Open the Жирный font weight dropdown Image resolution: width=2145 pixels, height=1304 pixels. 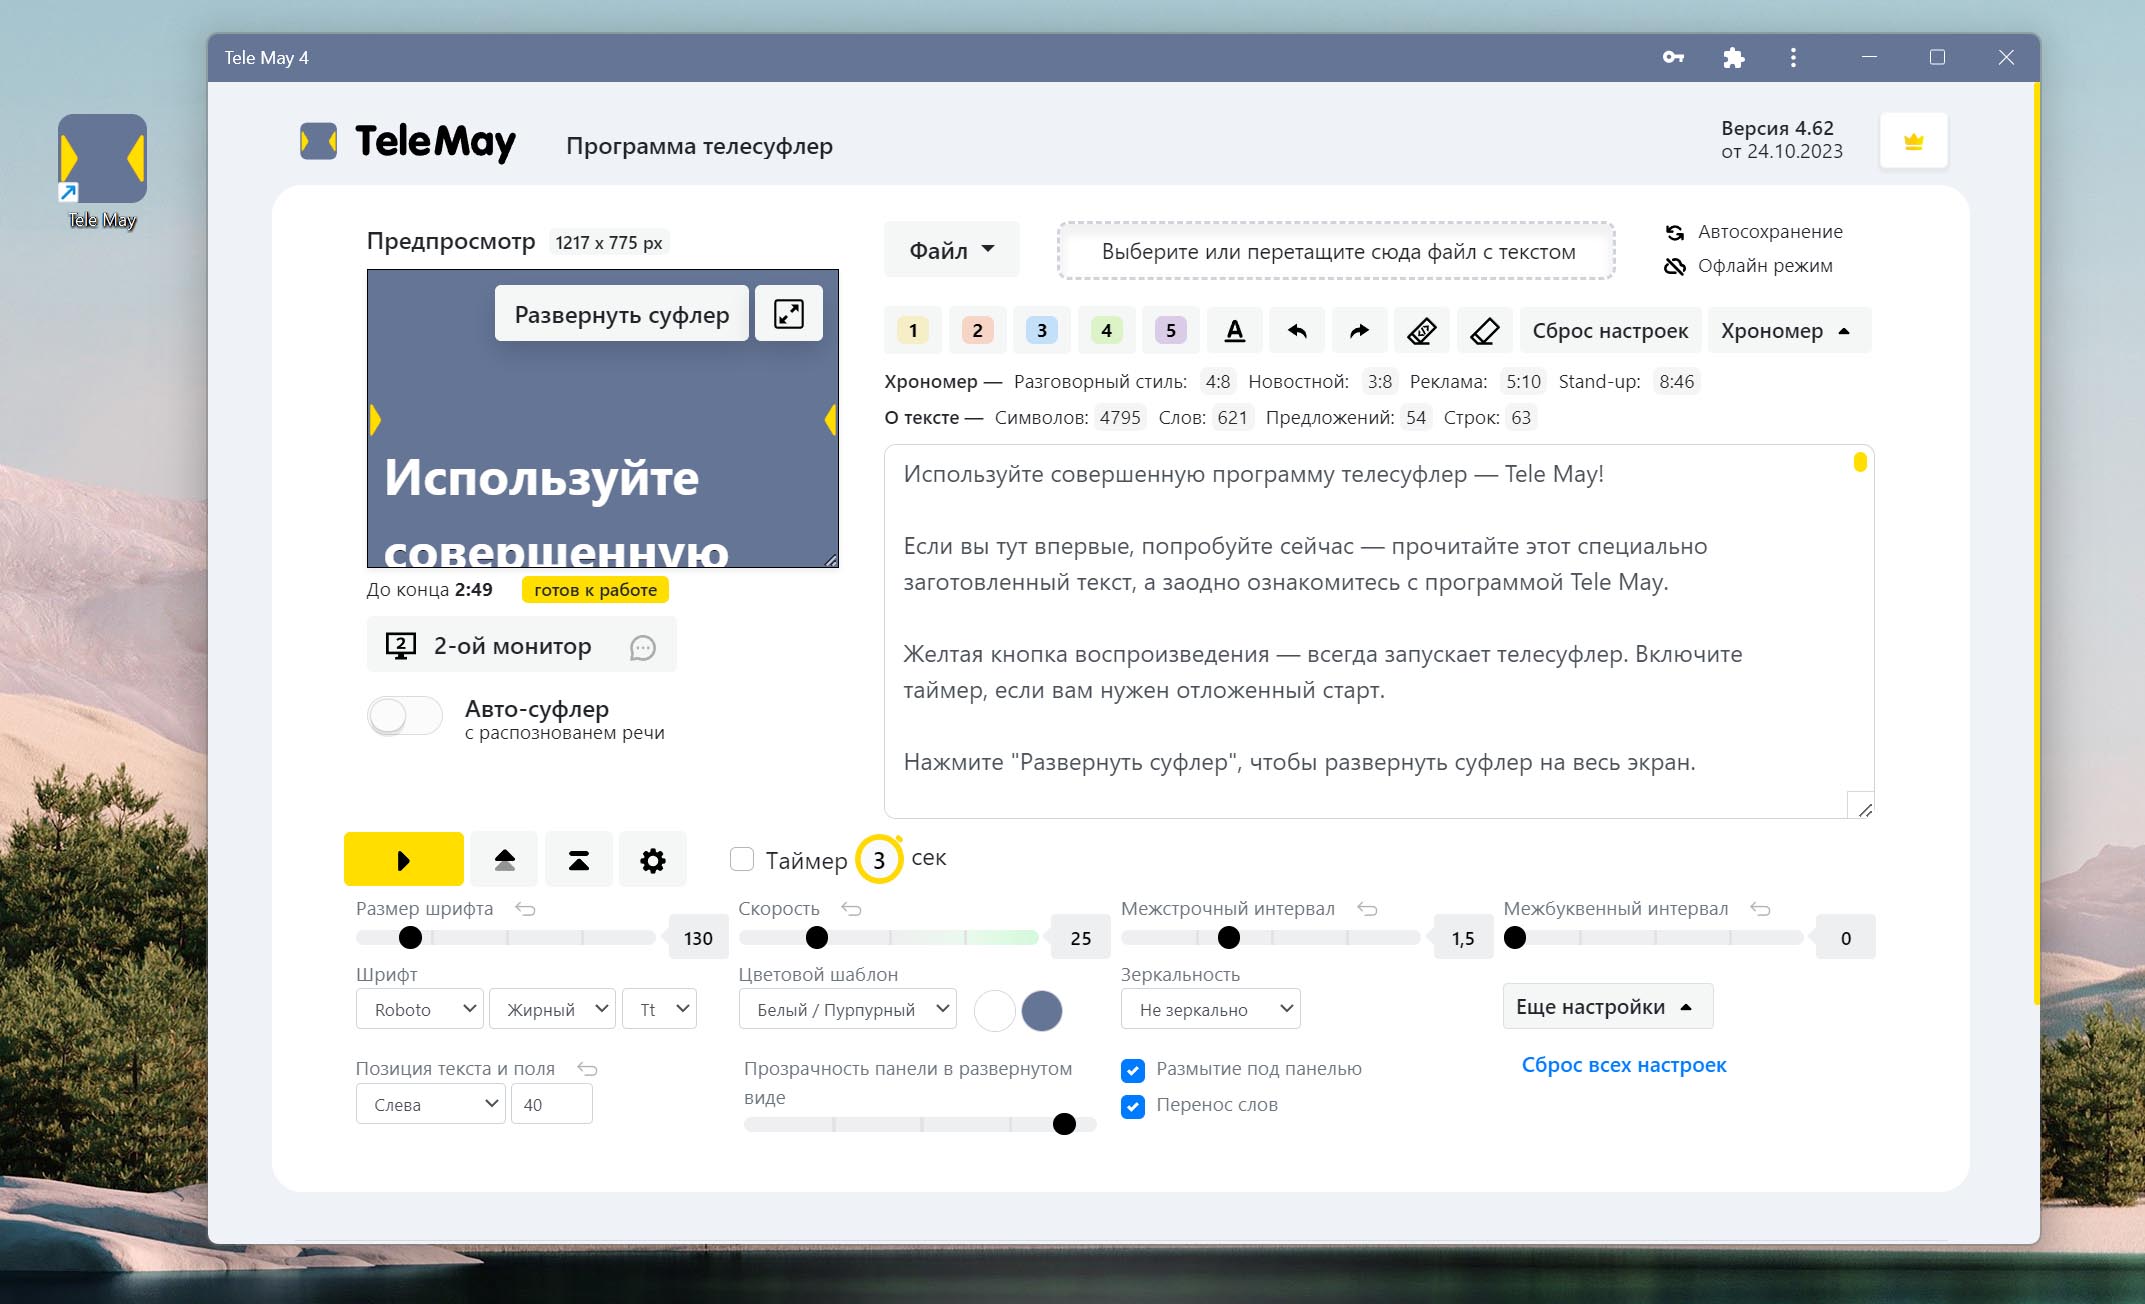pyautogui.click(x=552, y=1009)
